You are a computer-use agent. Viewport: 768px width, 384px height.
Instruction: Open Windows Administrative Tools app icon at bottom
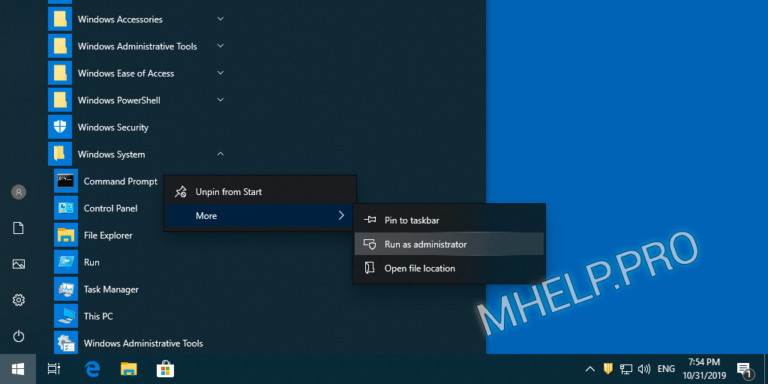(x=66, y=342)
